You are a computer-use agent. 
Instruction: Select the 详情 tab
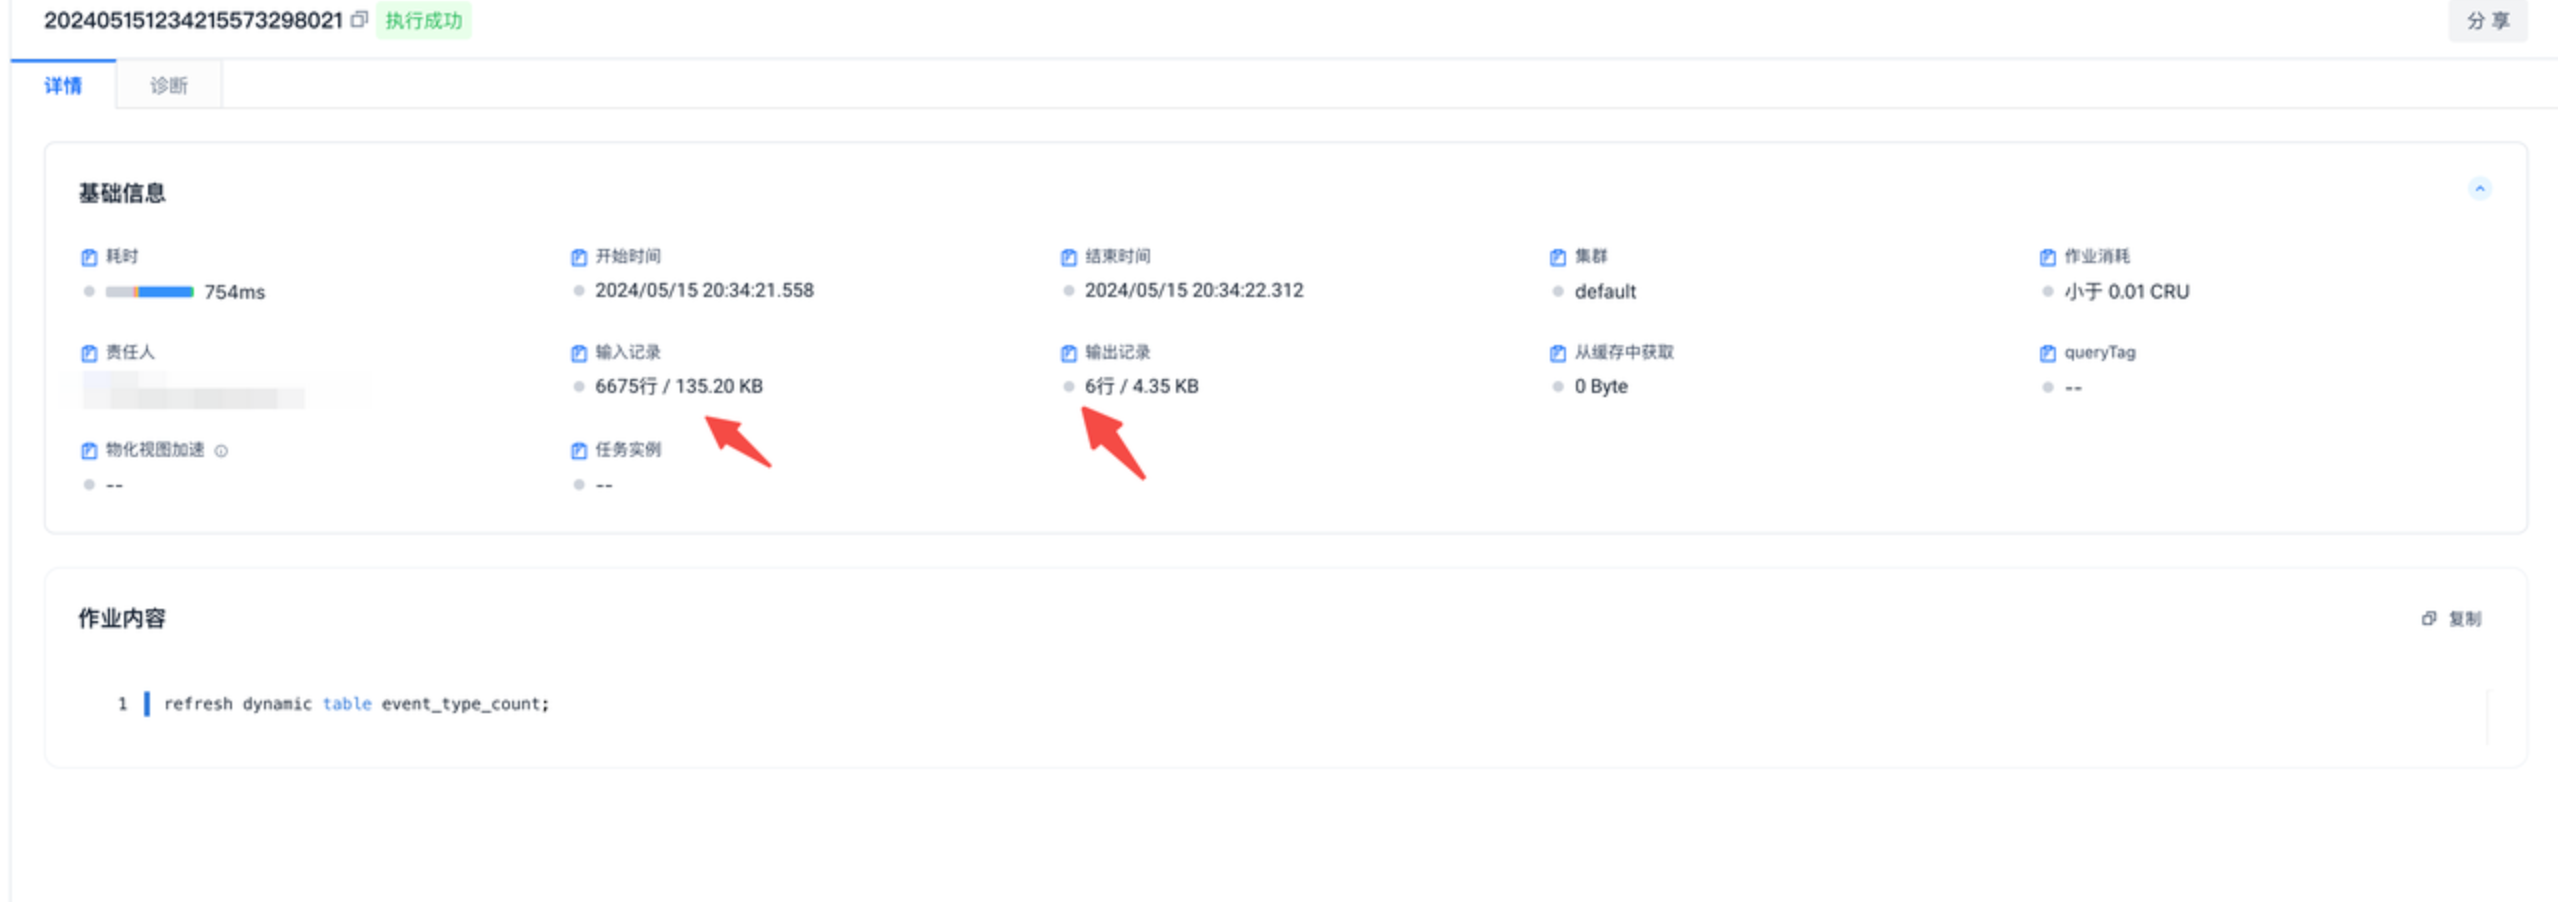click(63, 86)
